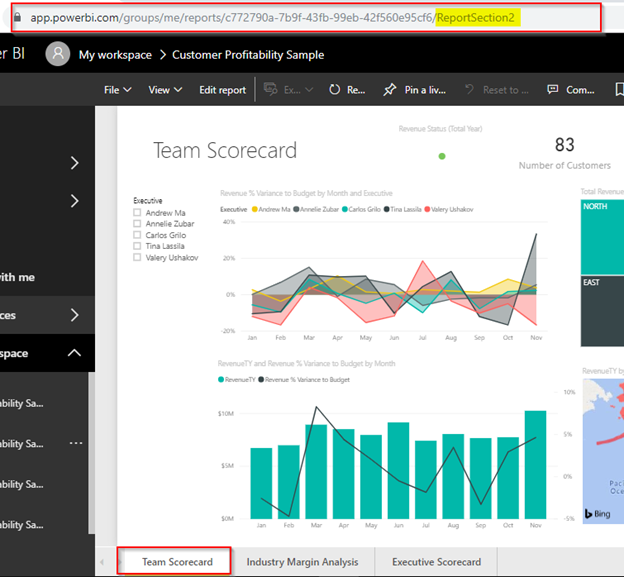Click Andrew Ma yellow legend swatch
Viewport: 624px width, 577px height.
(x=255, y=209)
